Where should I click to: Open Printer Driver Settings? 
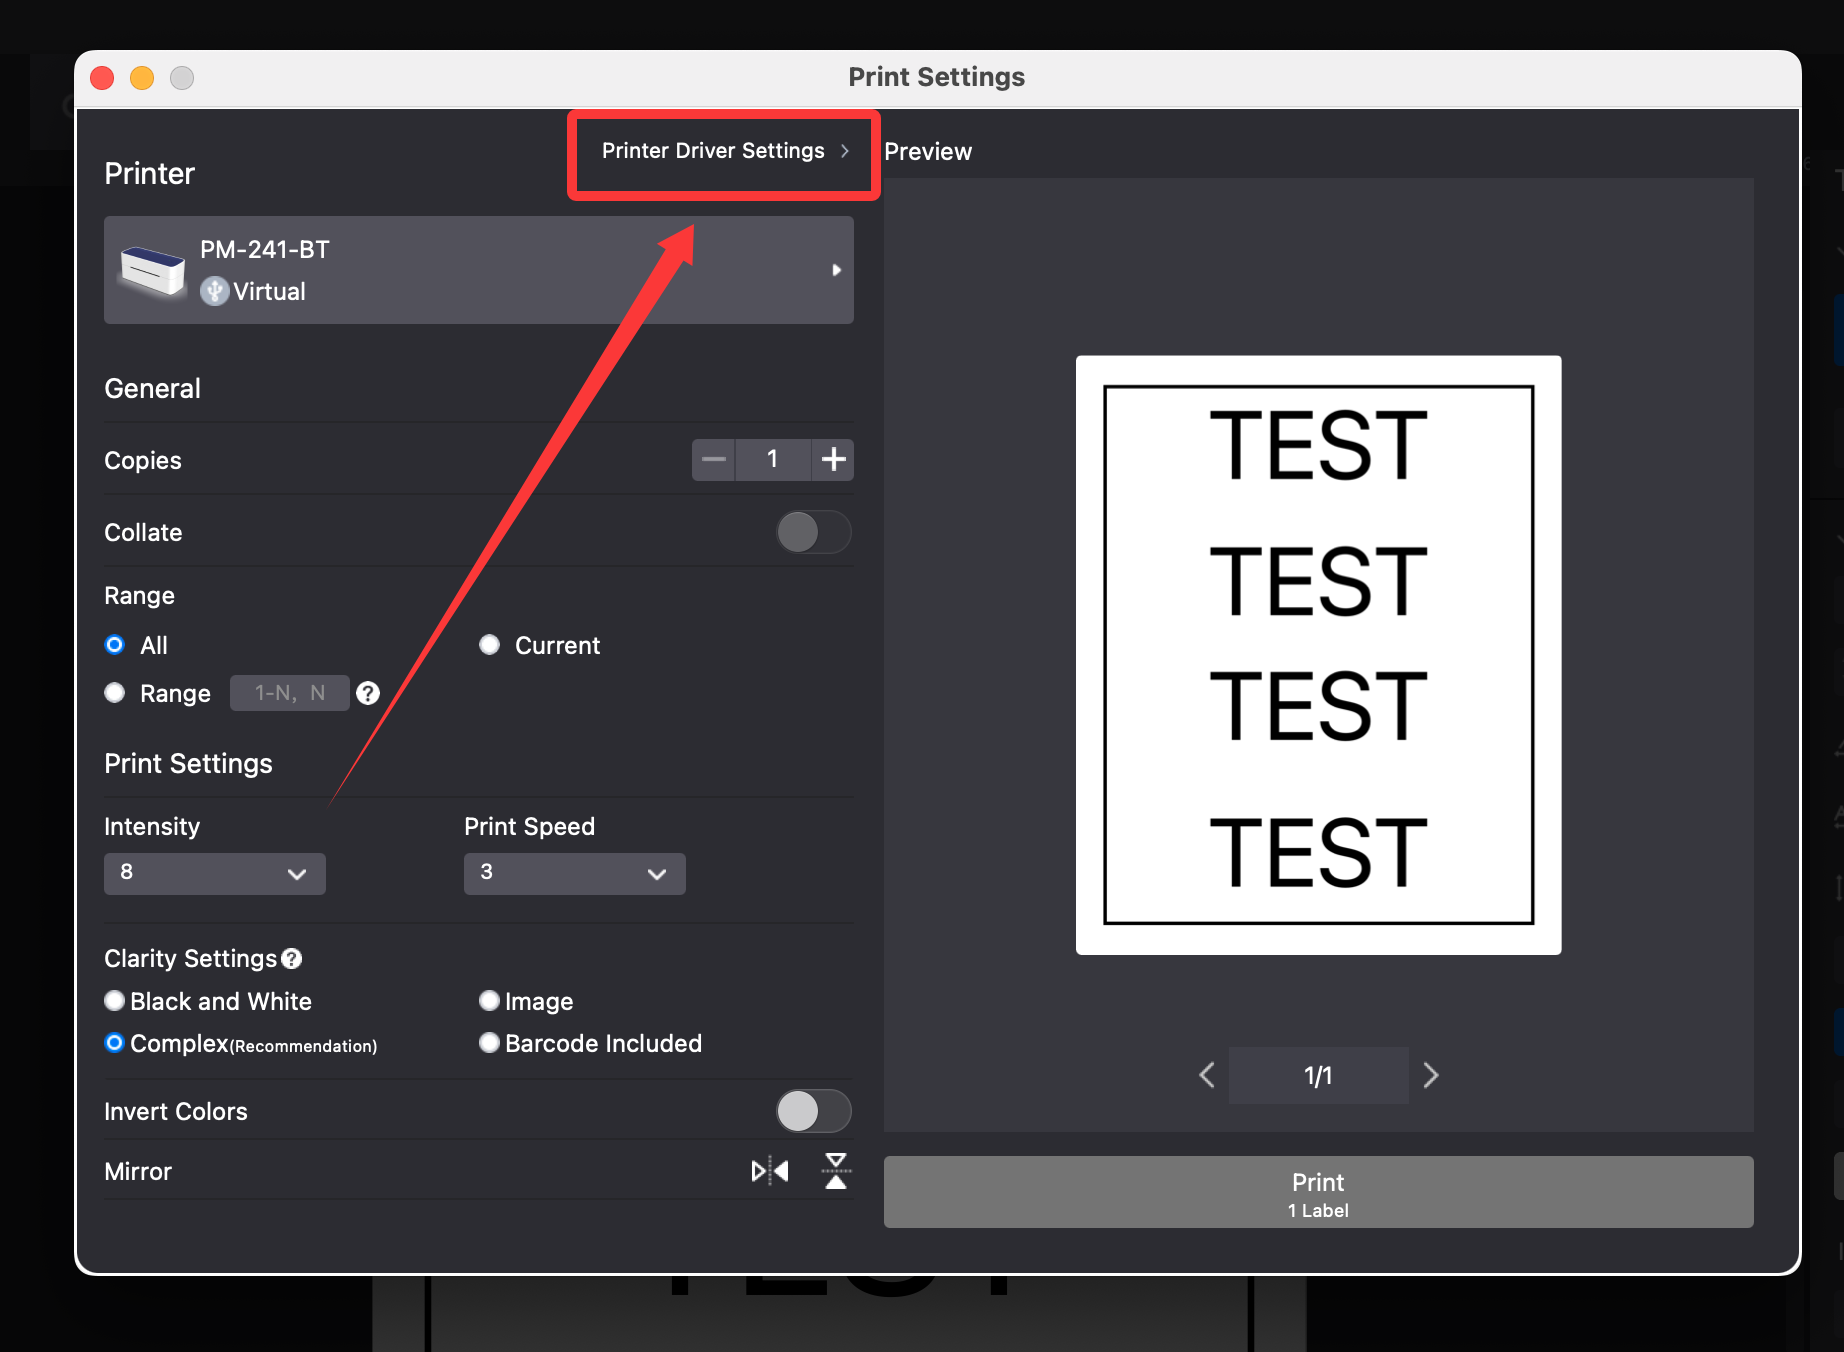pos(724,151)
